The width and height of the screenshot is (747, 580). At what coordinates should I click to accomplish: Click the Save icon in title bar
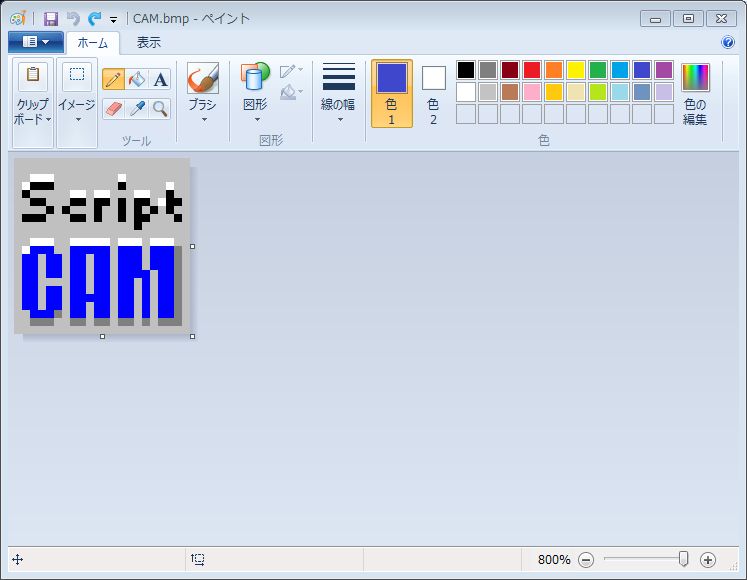coord(51,19)
